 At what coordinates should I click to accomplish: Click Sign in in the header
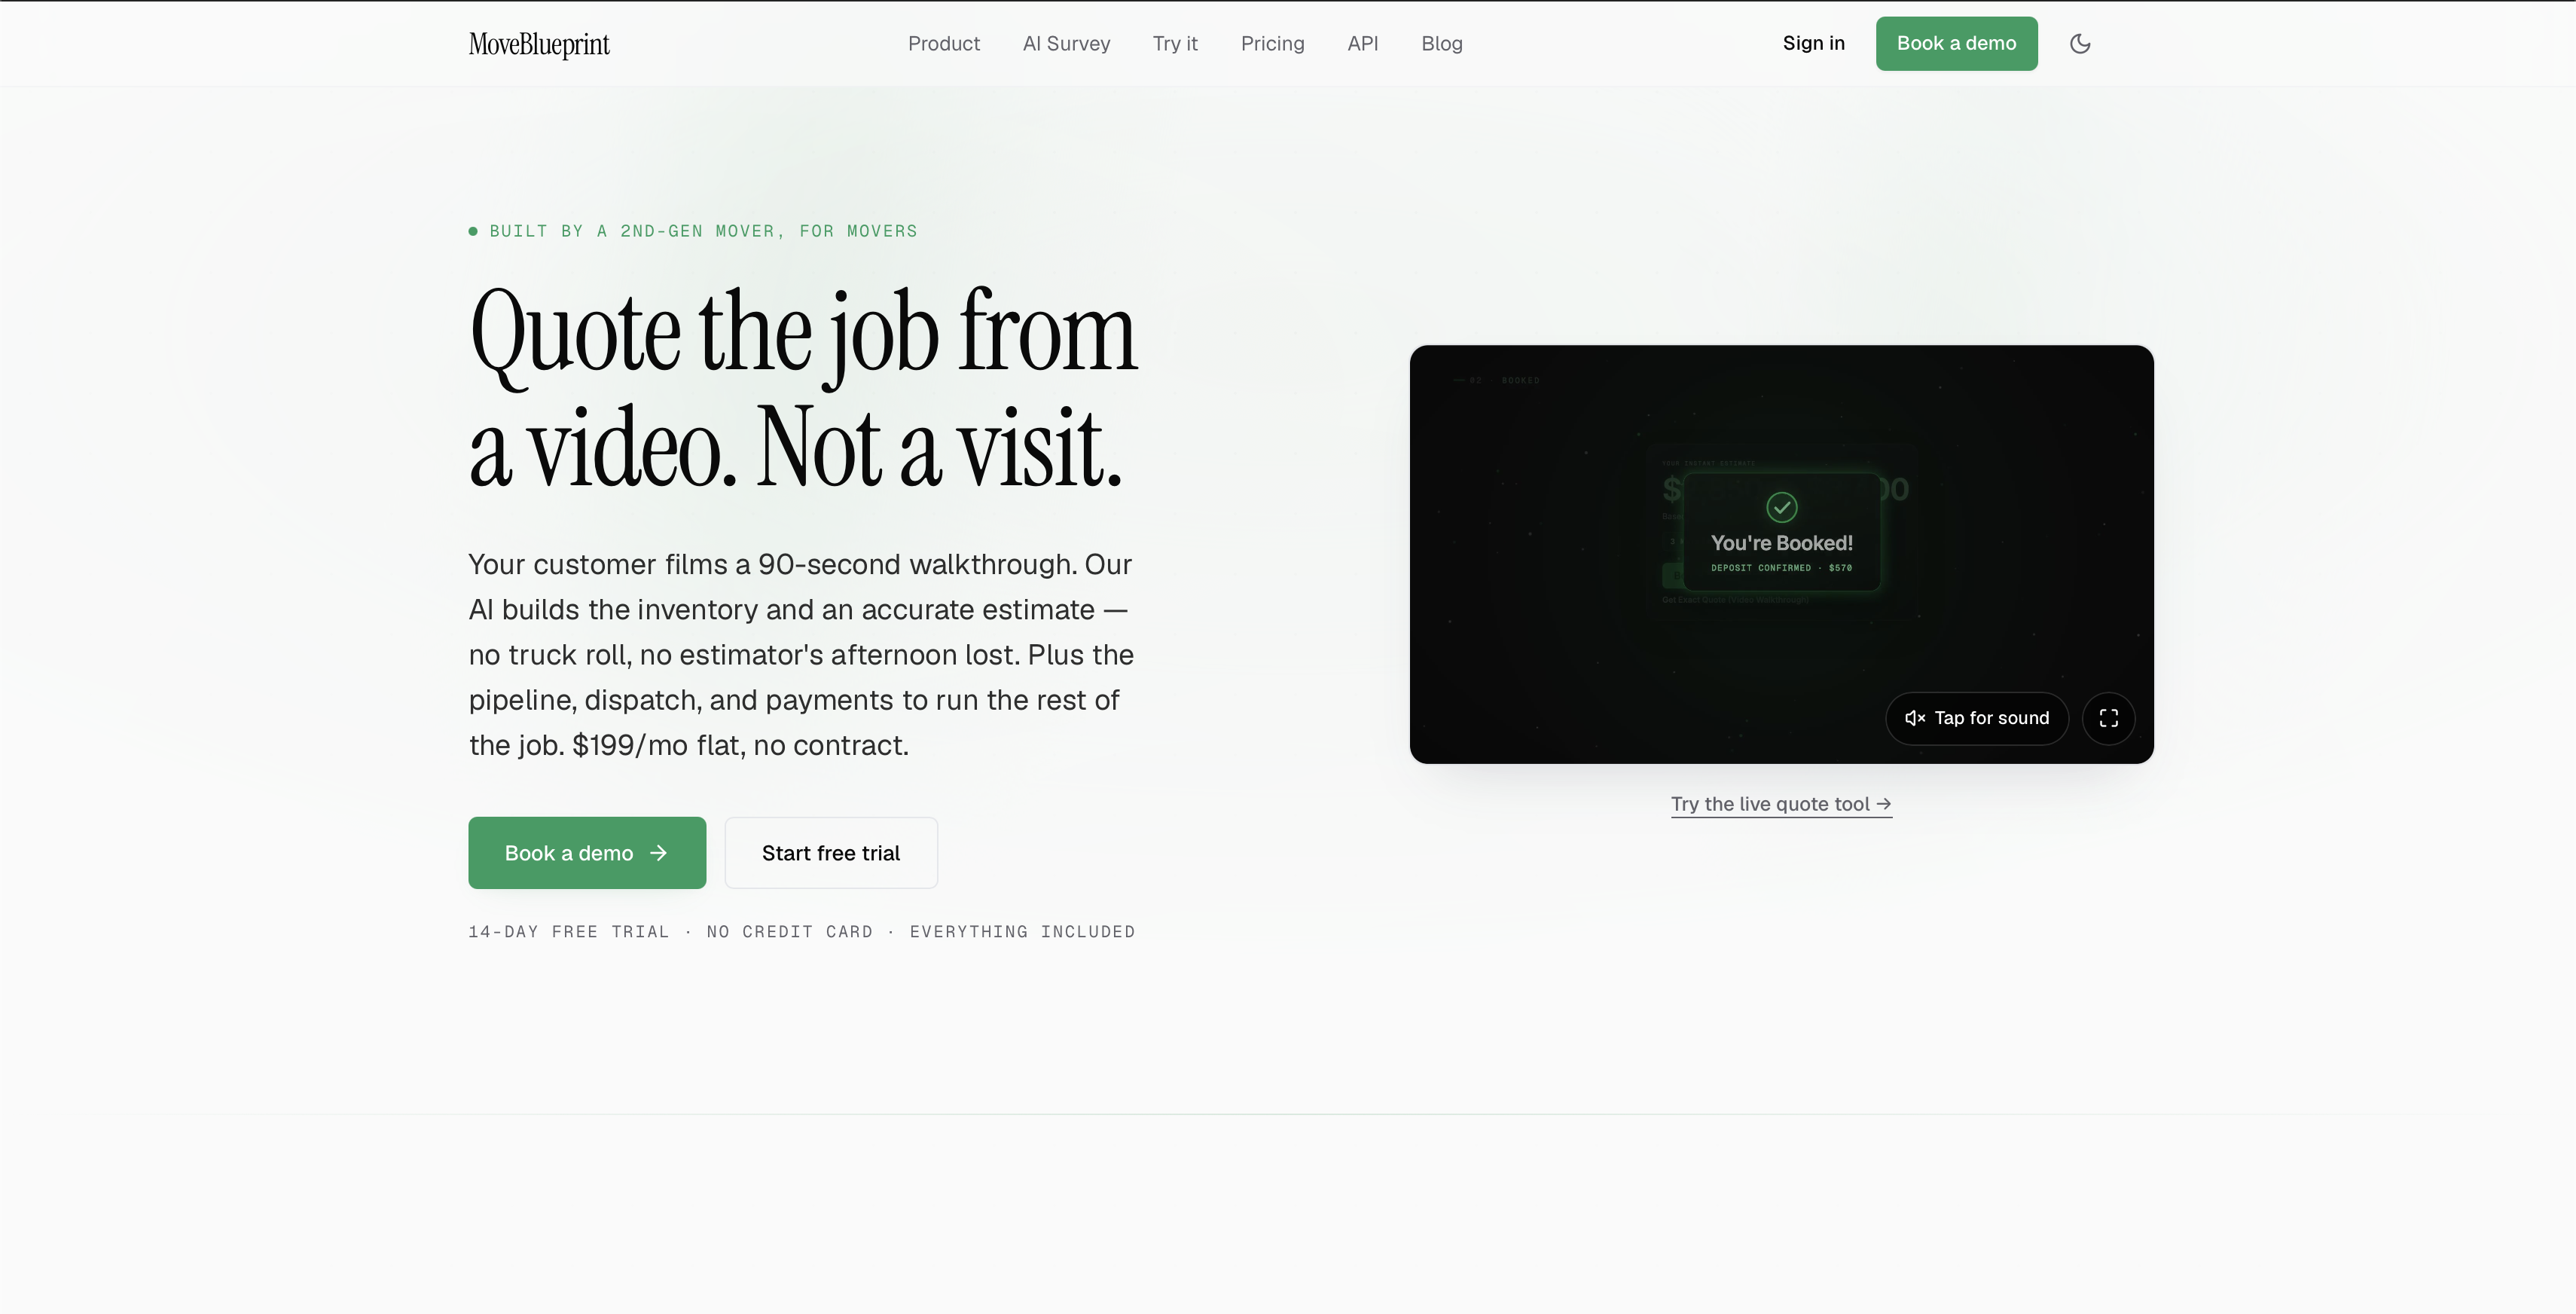click(1813, 43)
